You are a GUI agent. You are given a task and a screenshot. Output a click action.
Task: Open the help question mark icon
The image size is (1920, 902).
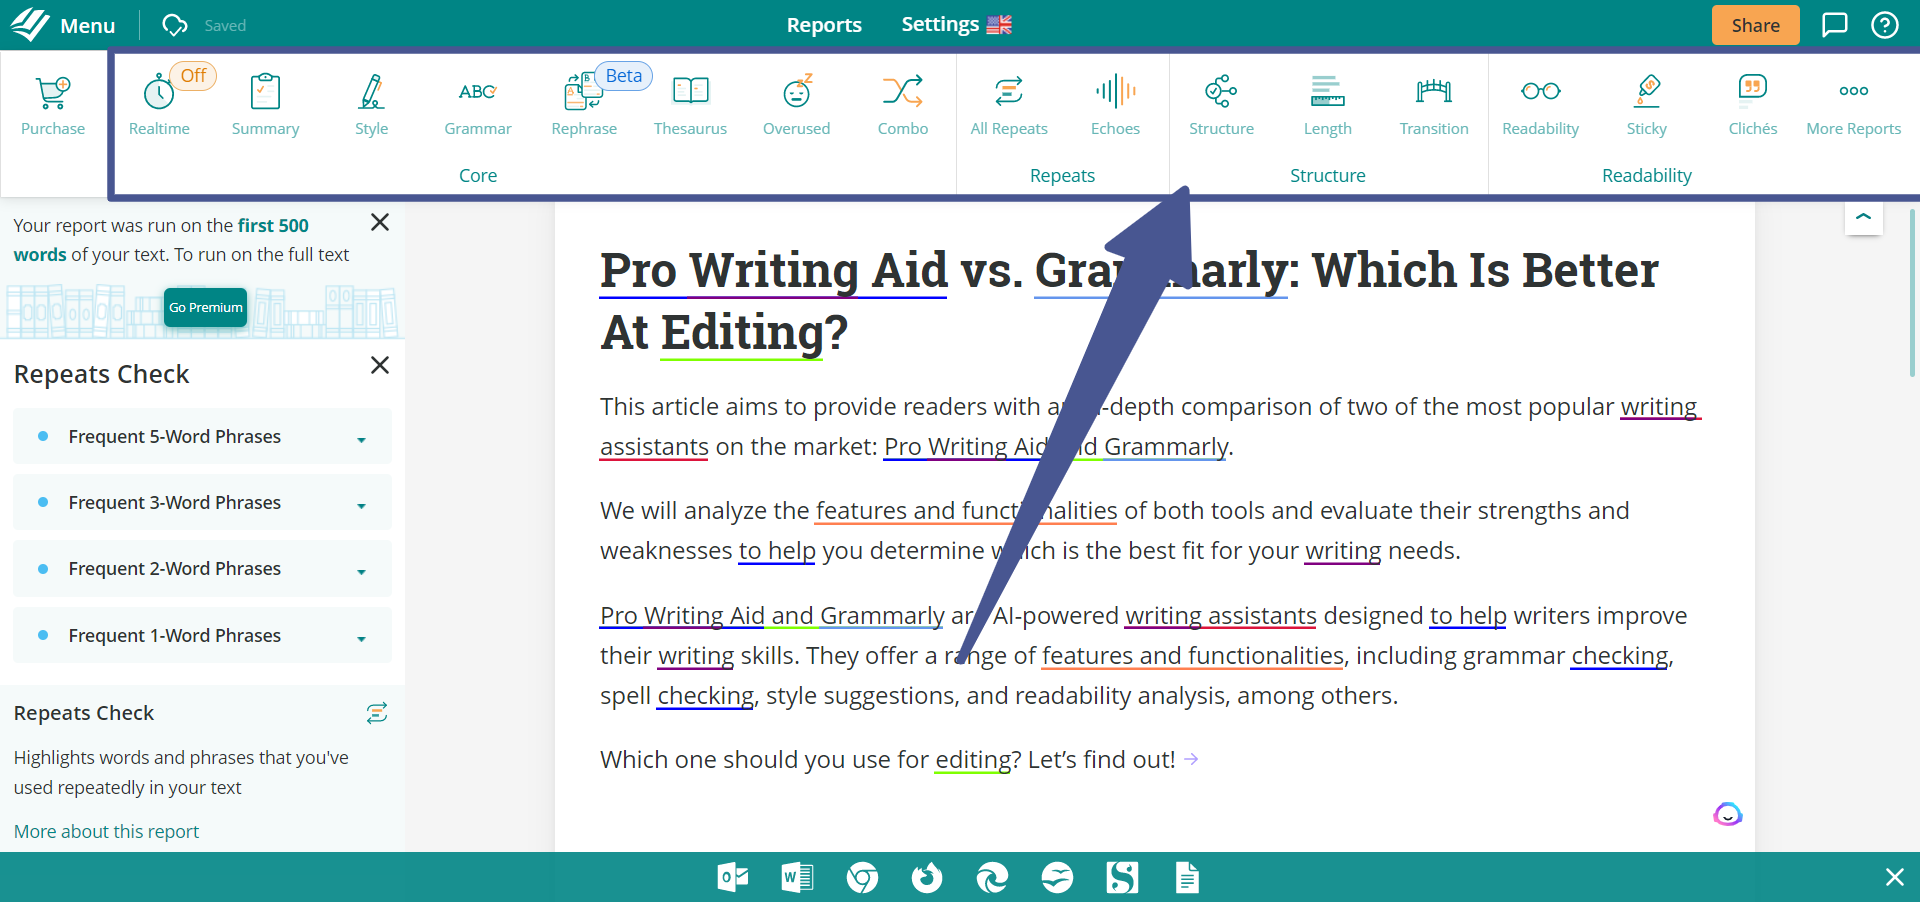coord(1885,25)
